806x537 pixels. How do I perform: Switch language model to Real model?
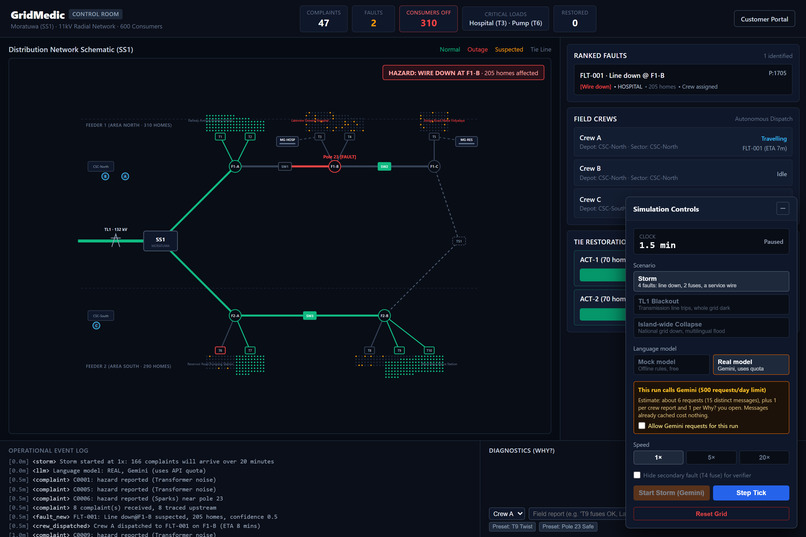coord(751,365)
